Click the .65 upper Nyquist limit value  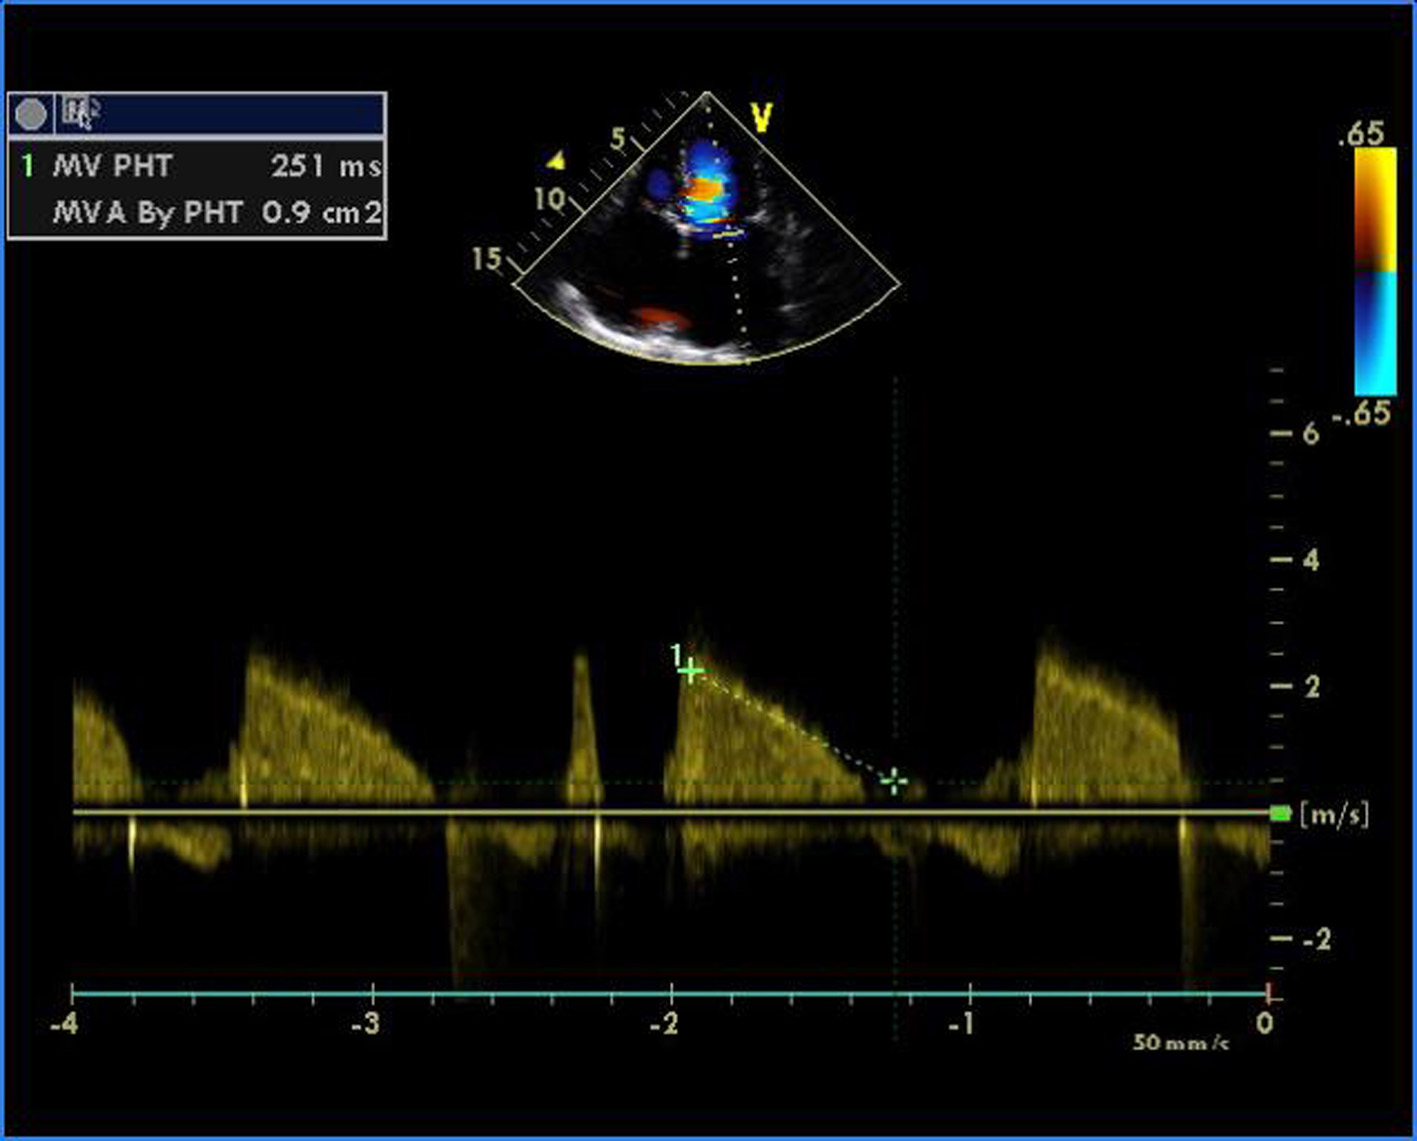pos(1362,132)
